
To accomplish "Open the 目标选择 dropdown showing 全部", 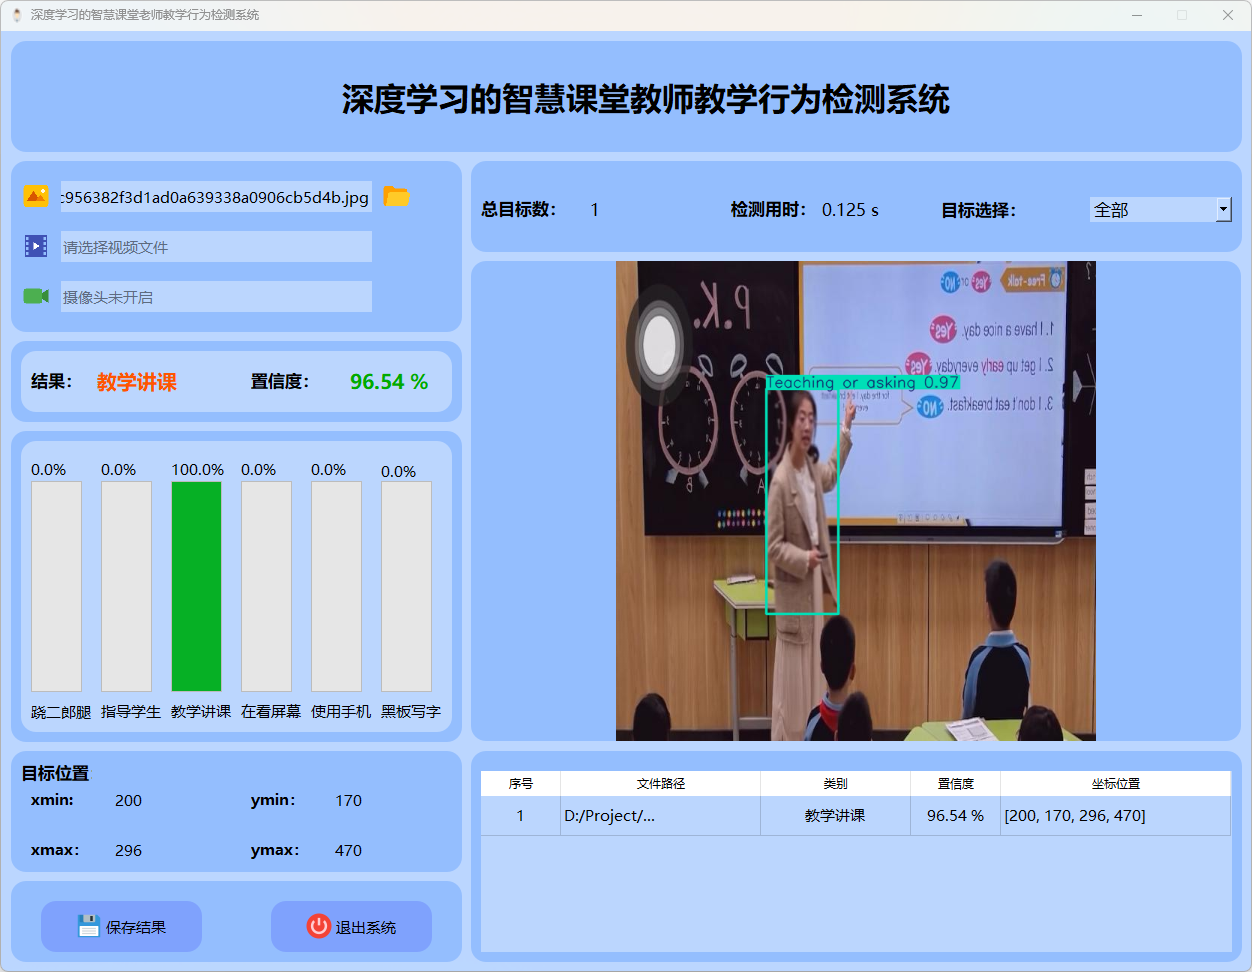I will pyautogui.click(x=1161, y=210).
